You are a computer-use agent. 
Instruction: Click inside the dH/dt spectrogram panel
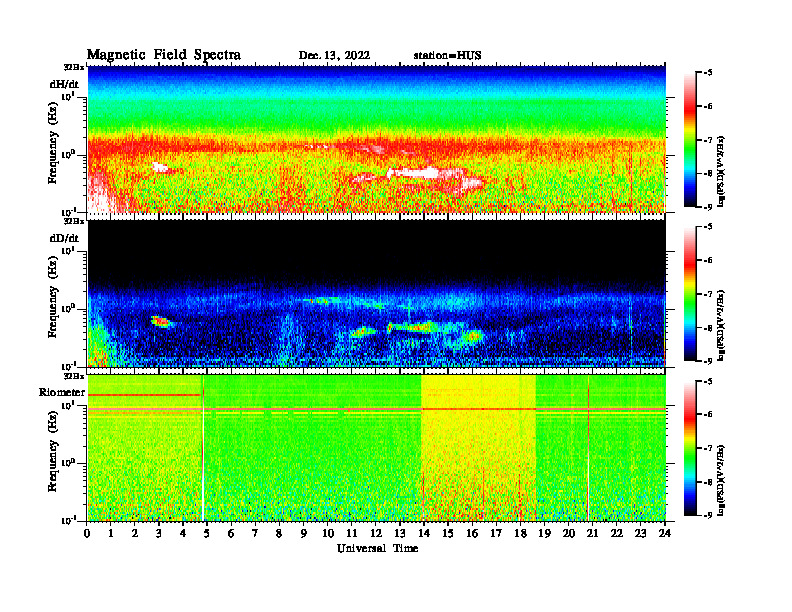[377, 139]
